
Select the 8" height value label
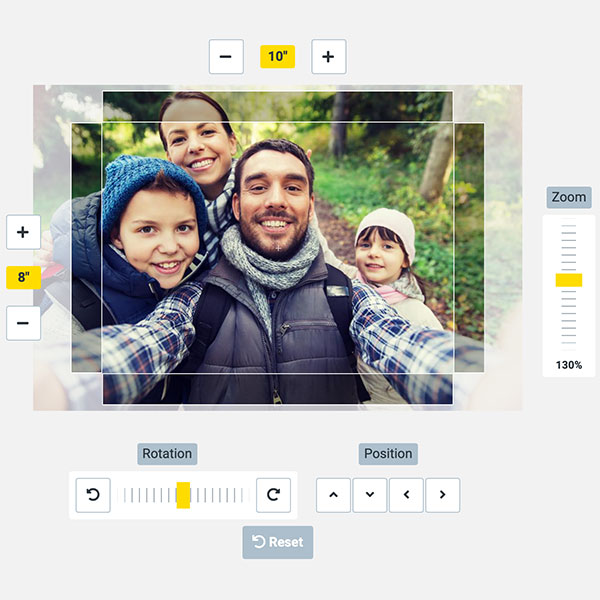click(23, 278)
